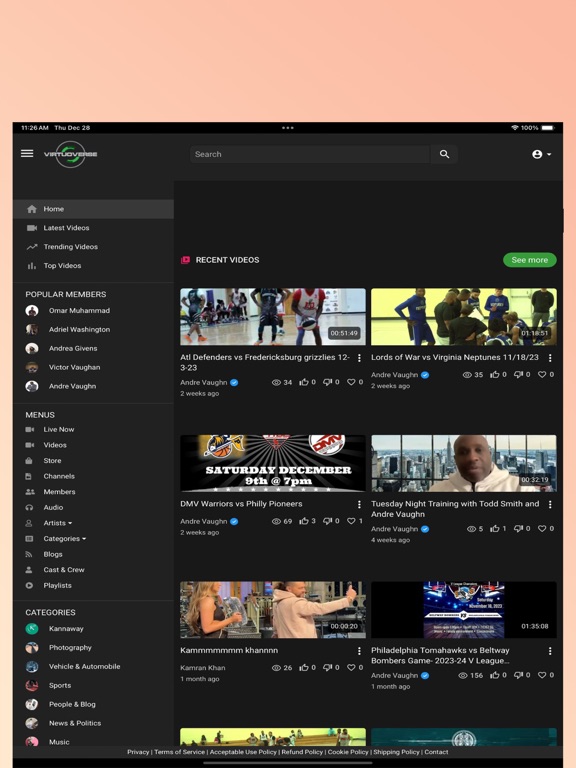Image resolution: width=576 pixels, height=768 pixels.
Task: Click the Cast & Crew icon
Action: (x=29, y=570)
